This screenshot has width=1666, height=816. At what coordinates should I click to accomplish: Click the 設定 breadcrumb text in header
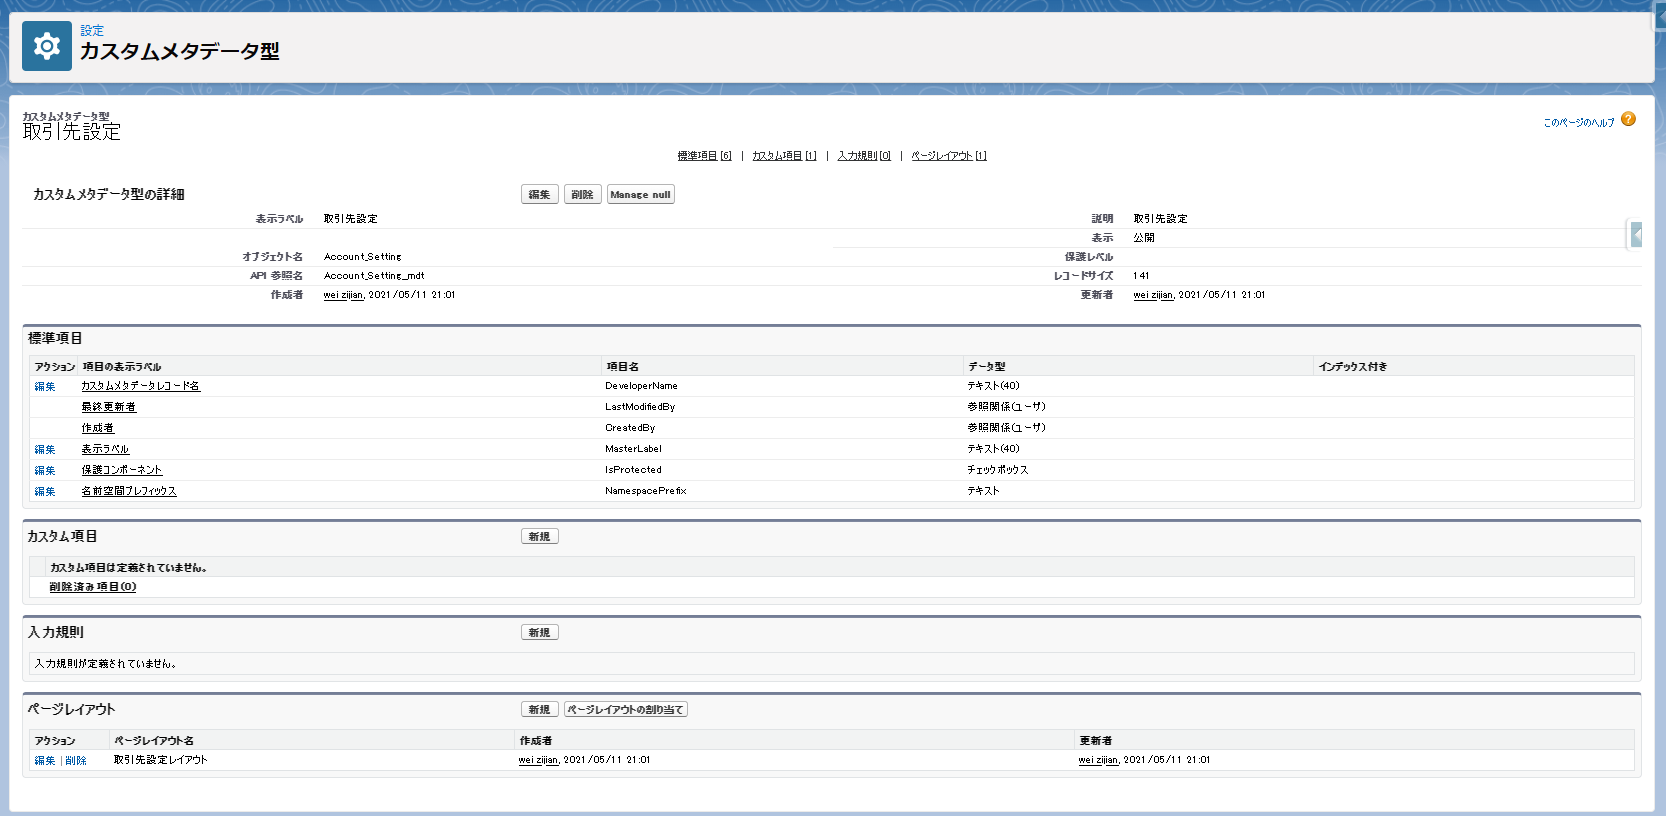pyautogui.click(x=92, y=31)
